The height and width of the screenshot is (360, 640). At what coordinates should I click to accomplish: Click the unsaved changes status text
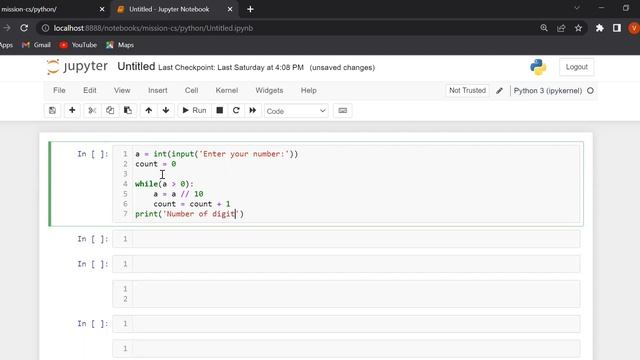point(342,67)
